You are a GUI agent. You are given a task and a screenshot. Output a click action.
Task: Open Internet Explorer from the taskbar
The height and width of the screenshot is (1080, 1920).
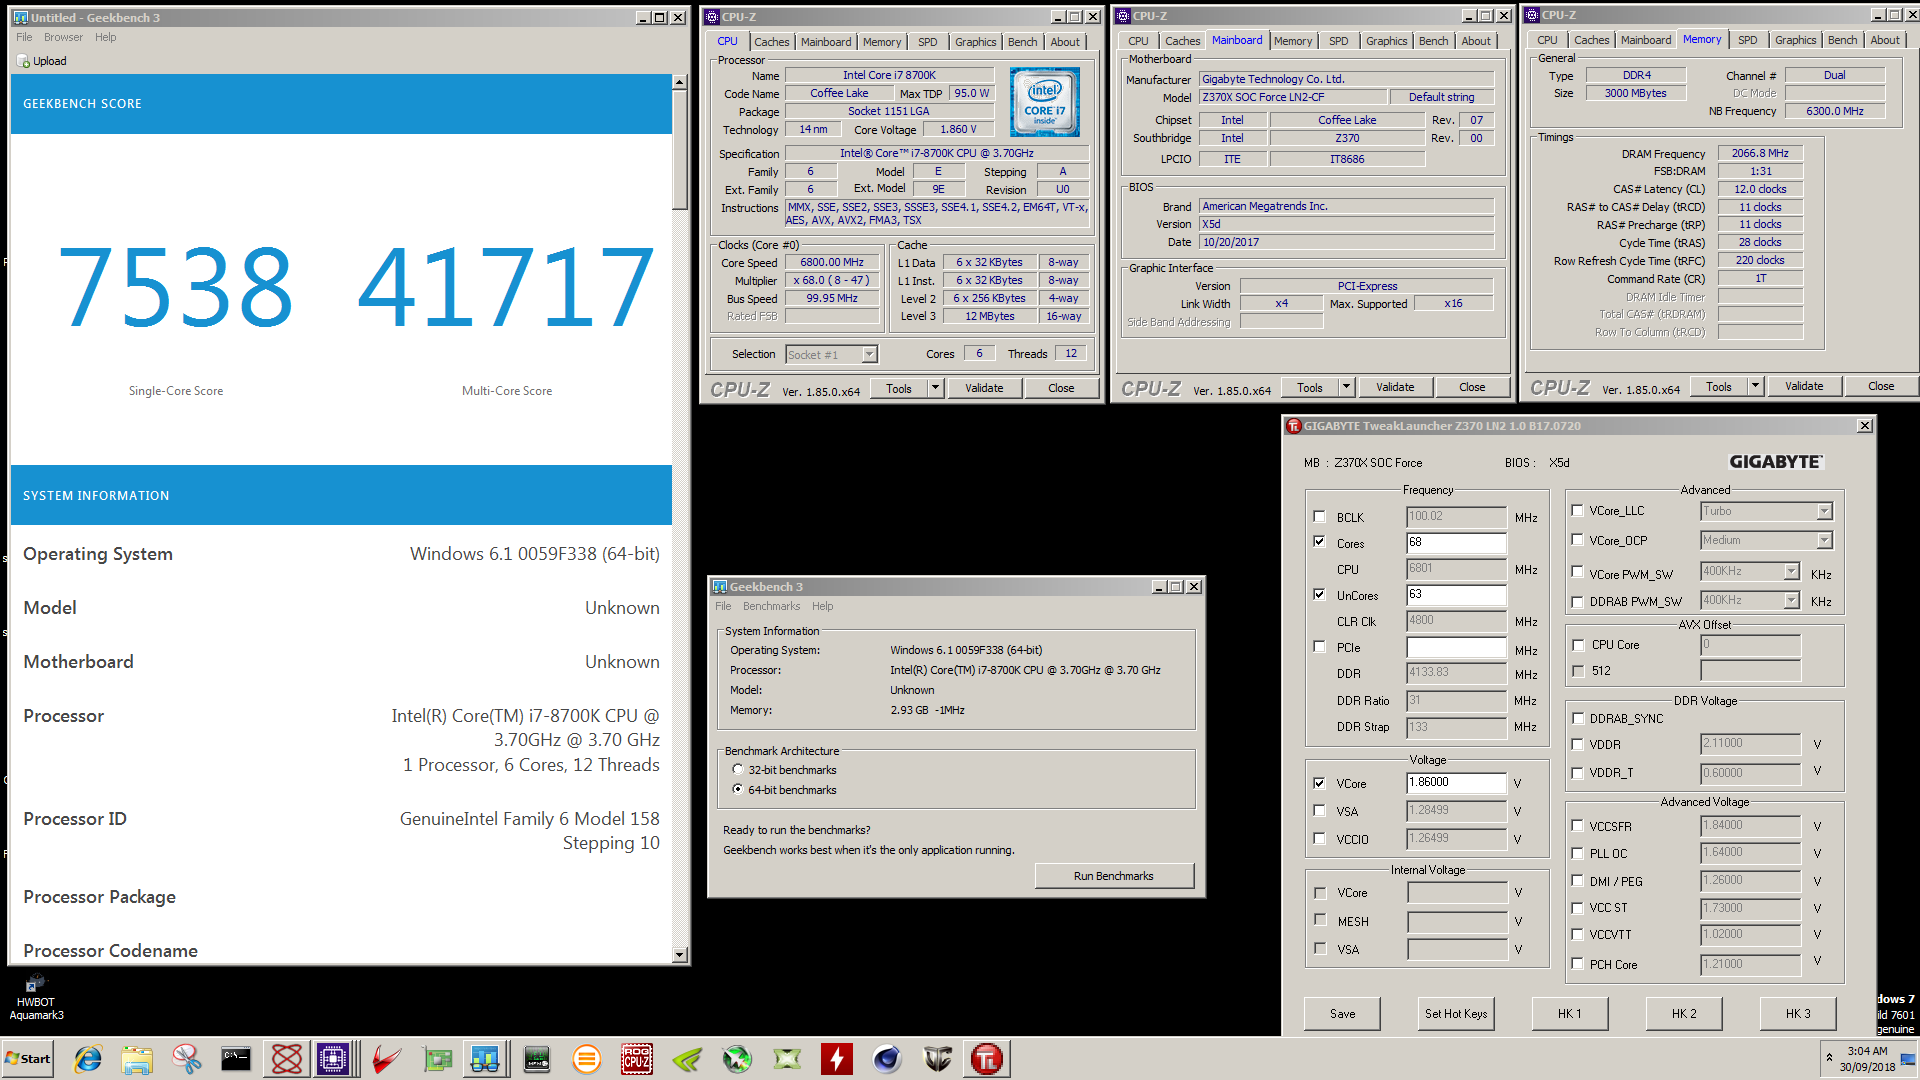tap(88, 1059)
